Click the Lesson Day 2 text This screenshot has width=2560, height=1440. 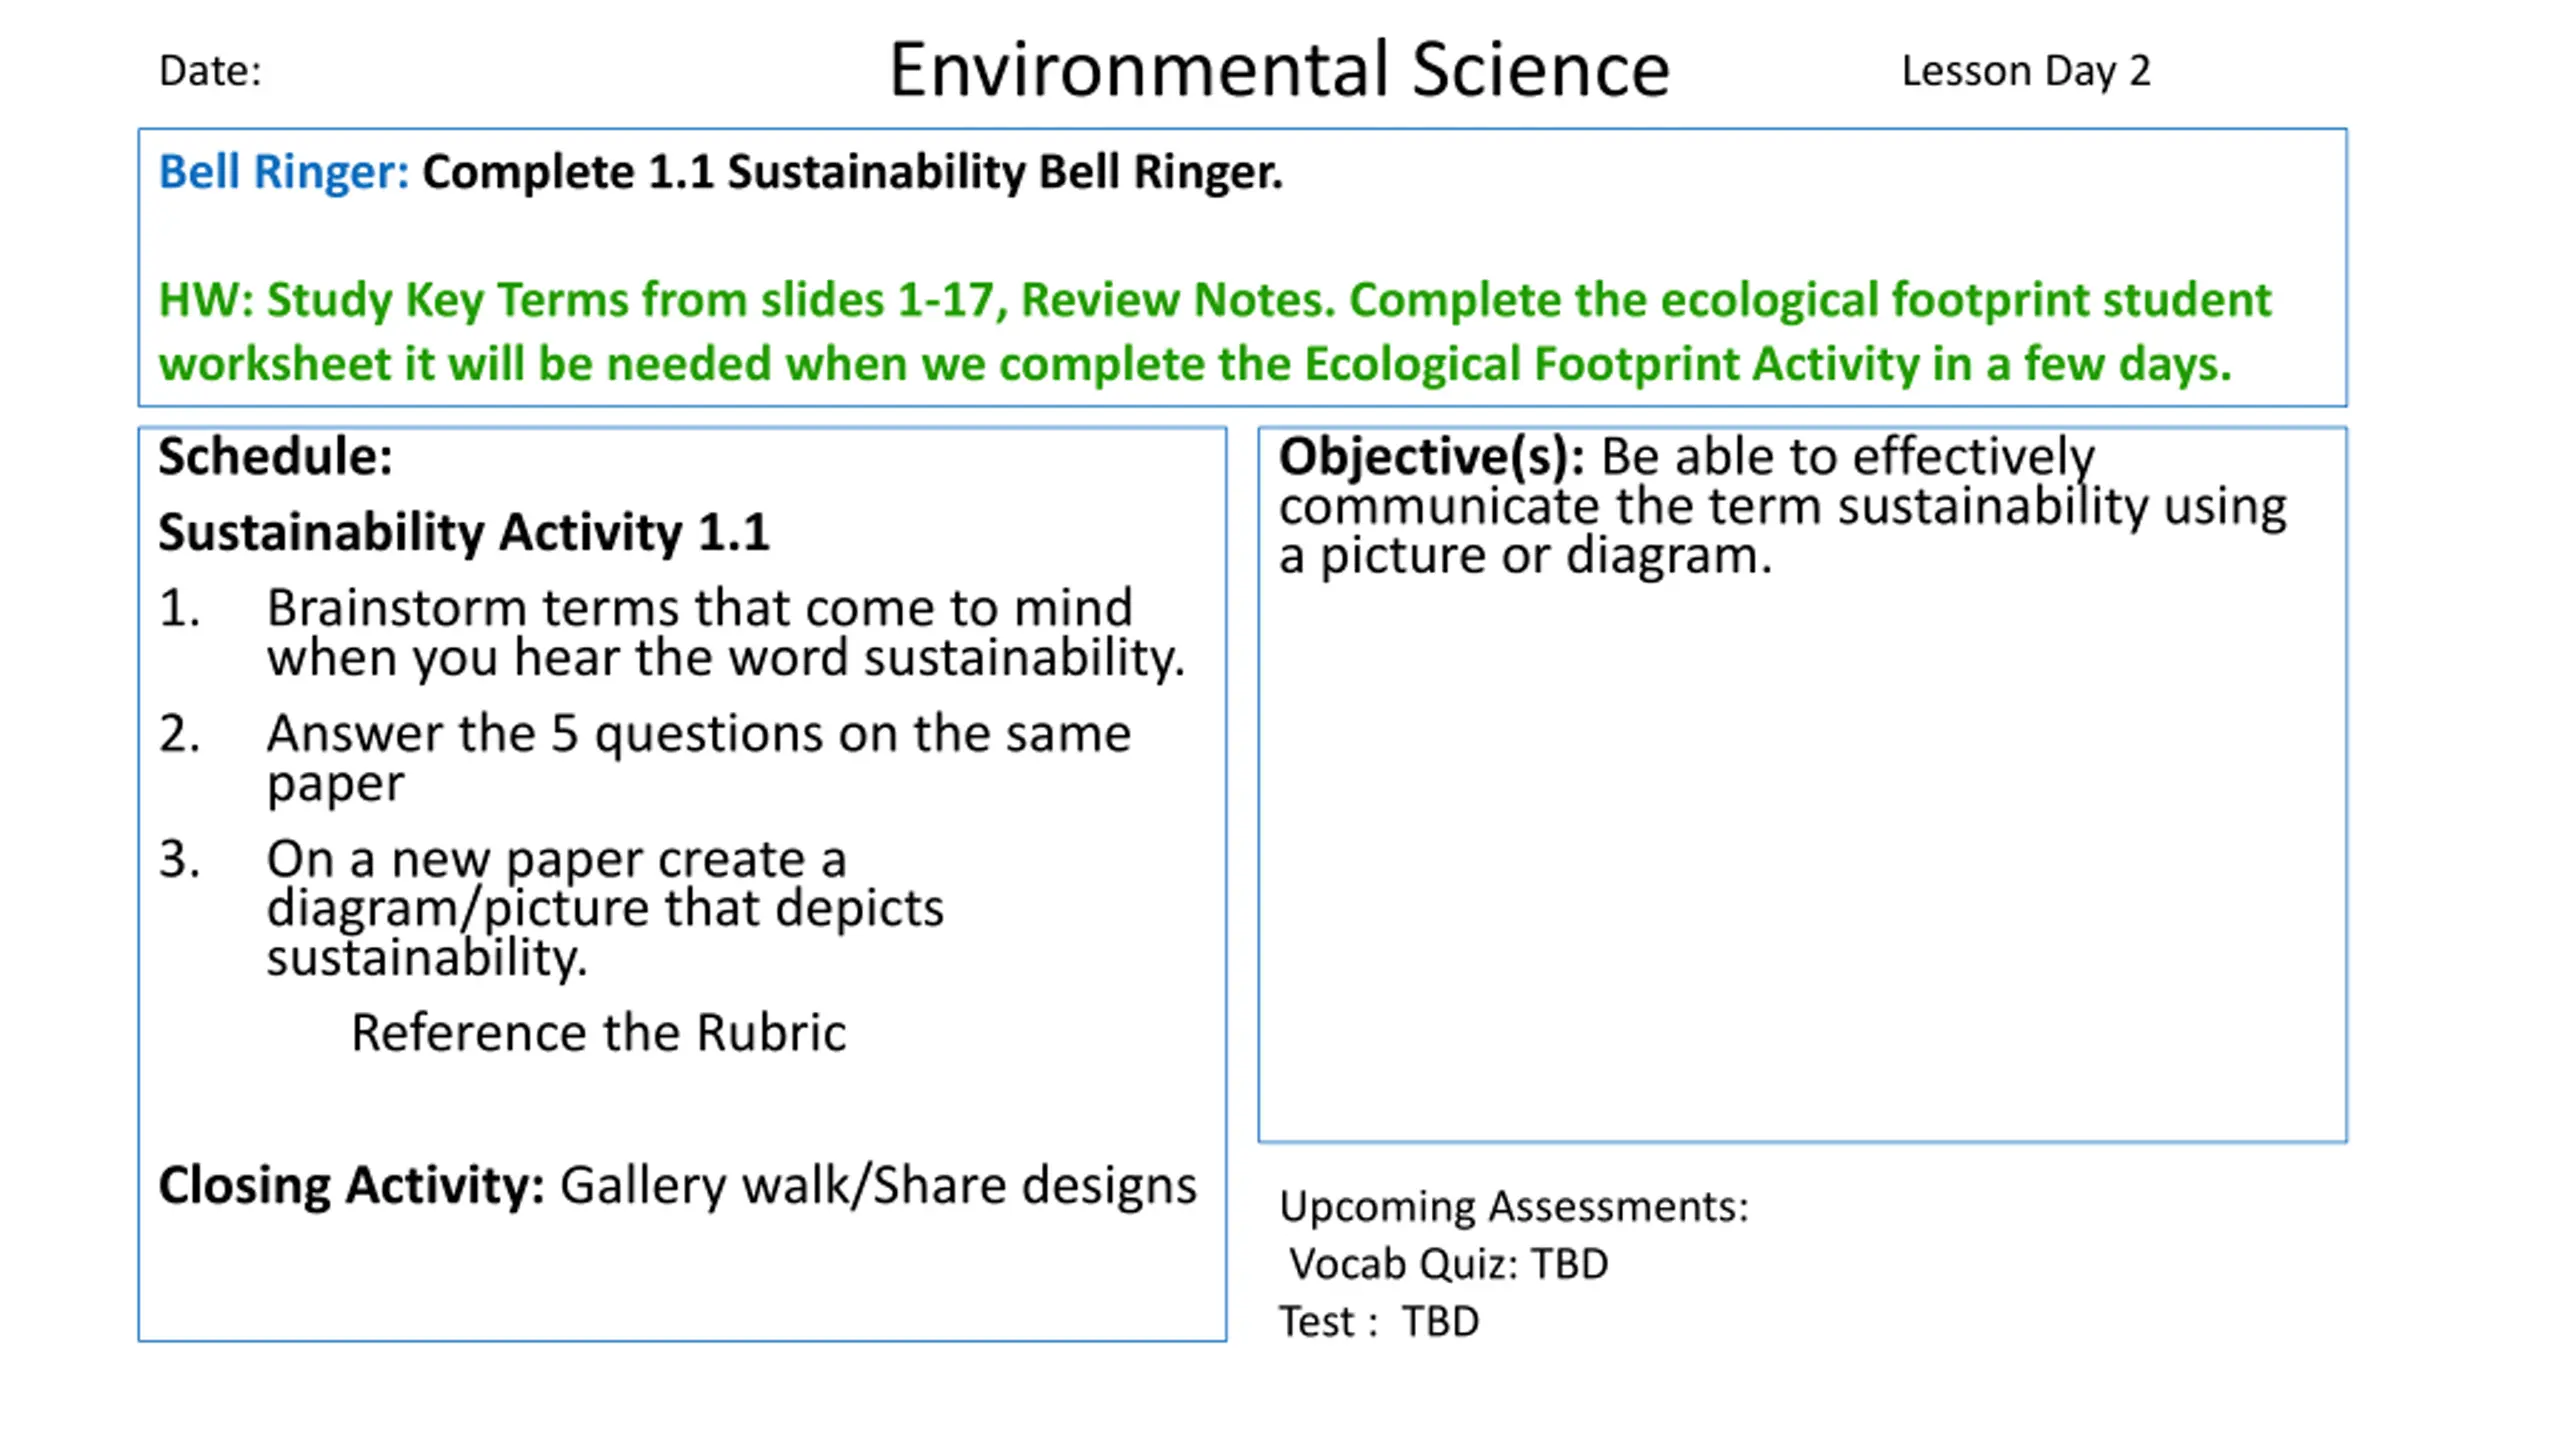pos(2025,71)
